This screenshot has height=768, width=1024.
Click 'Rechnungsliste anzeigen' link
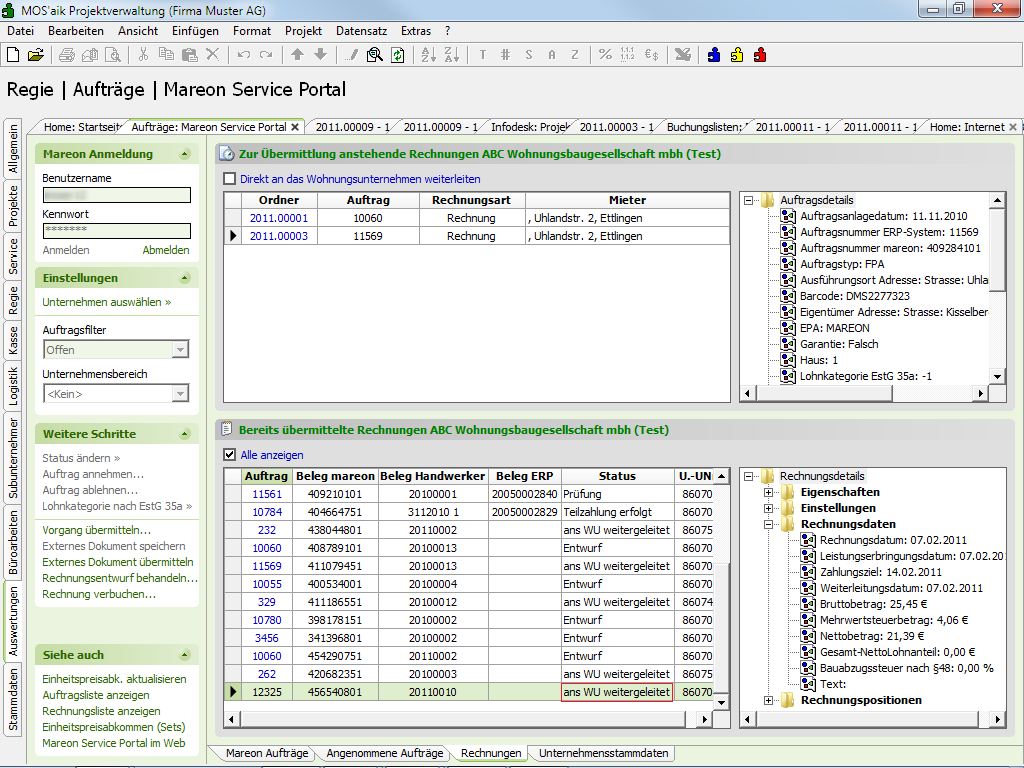pos(101,711)
